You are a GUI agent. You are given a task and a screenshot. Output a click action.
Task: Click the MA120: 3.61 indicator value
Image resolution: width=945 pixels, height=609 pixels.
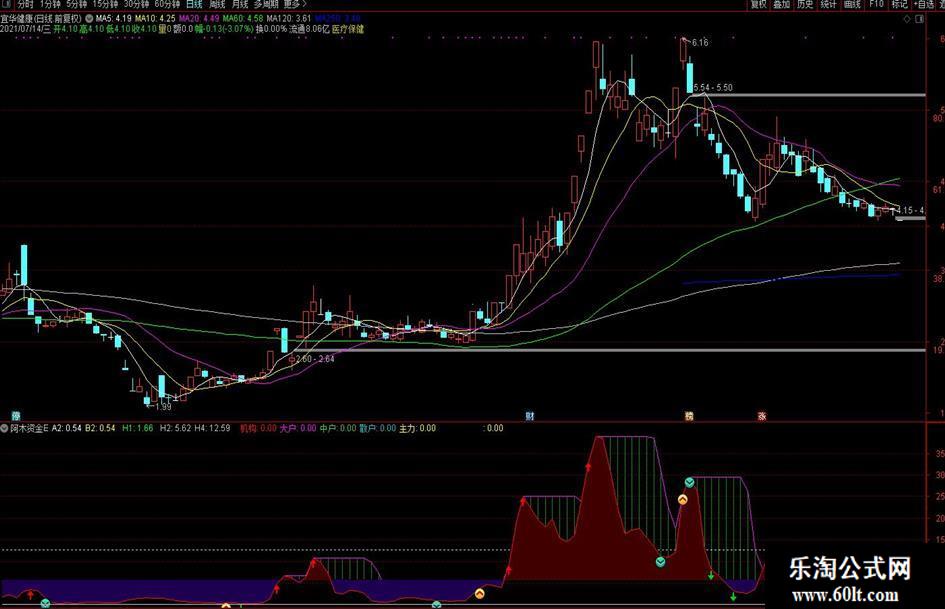point(289,19)
